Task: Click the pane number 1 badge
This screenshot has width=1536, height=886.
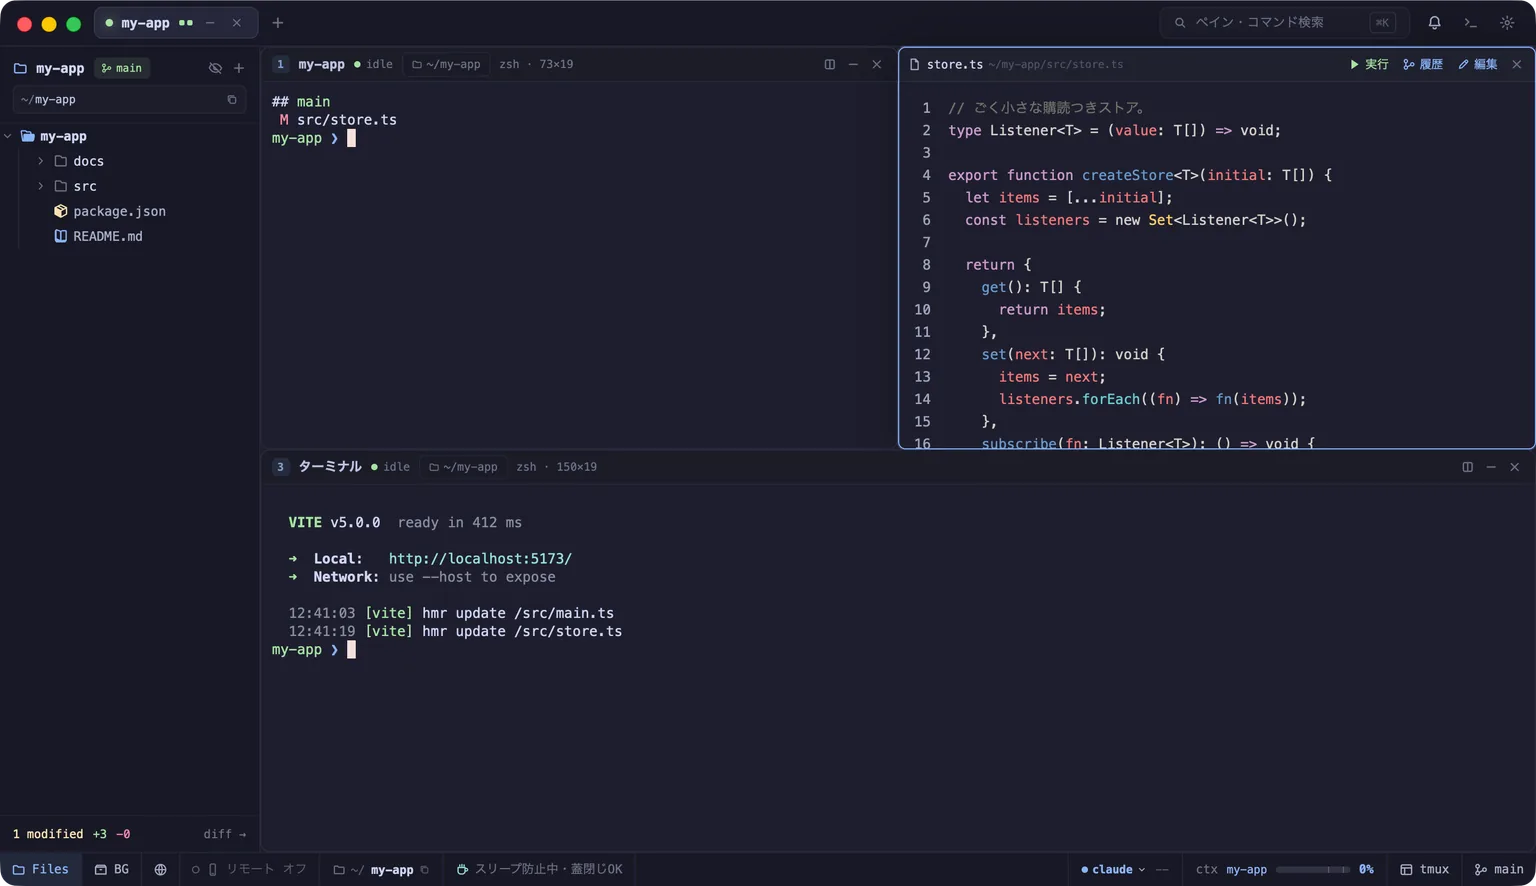Action: tap(280, 64)
